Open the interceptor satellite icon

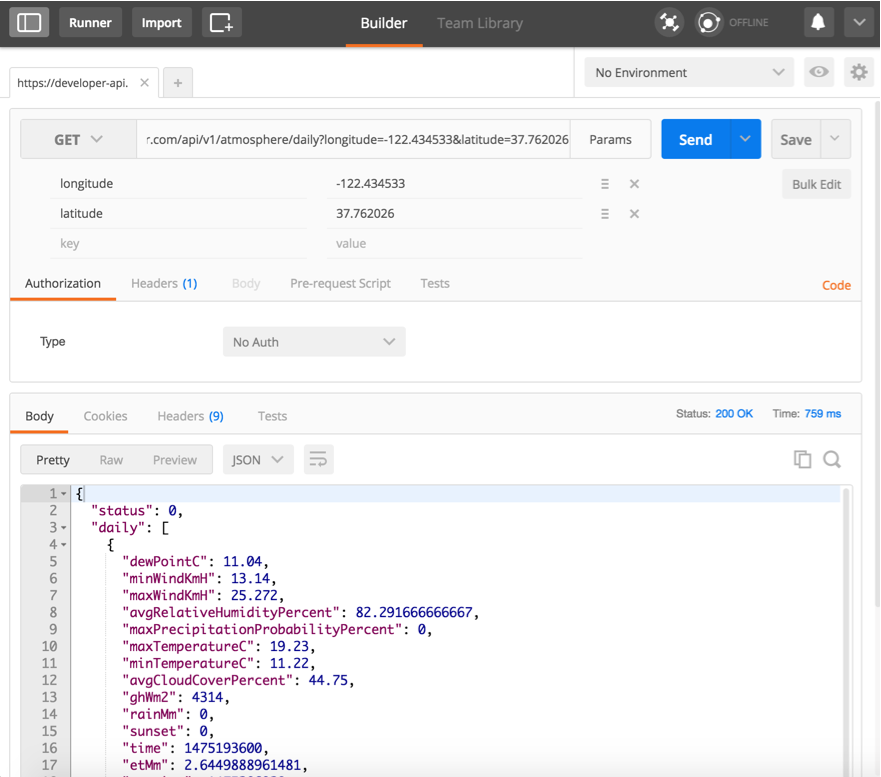pos(669,22)
